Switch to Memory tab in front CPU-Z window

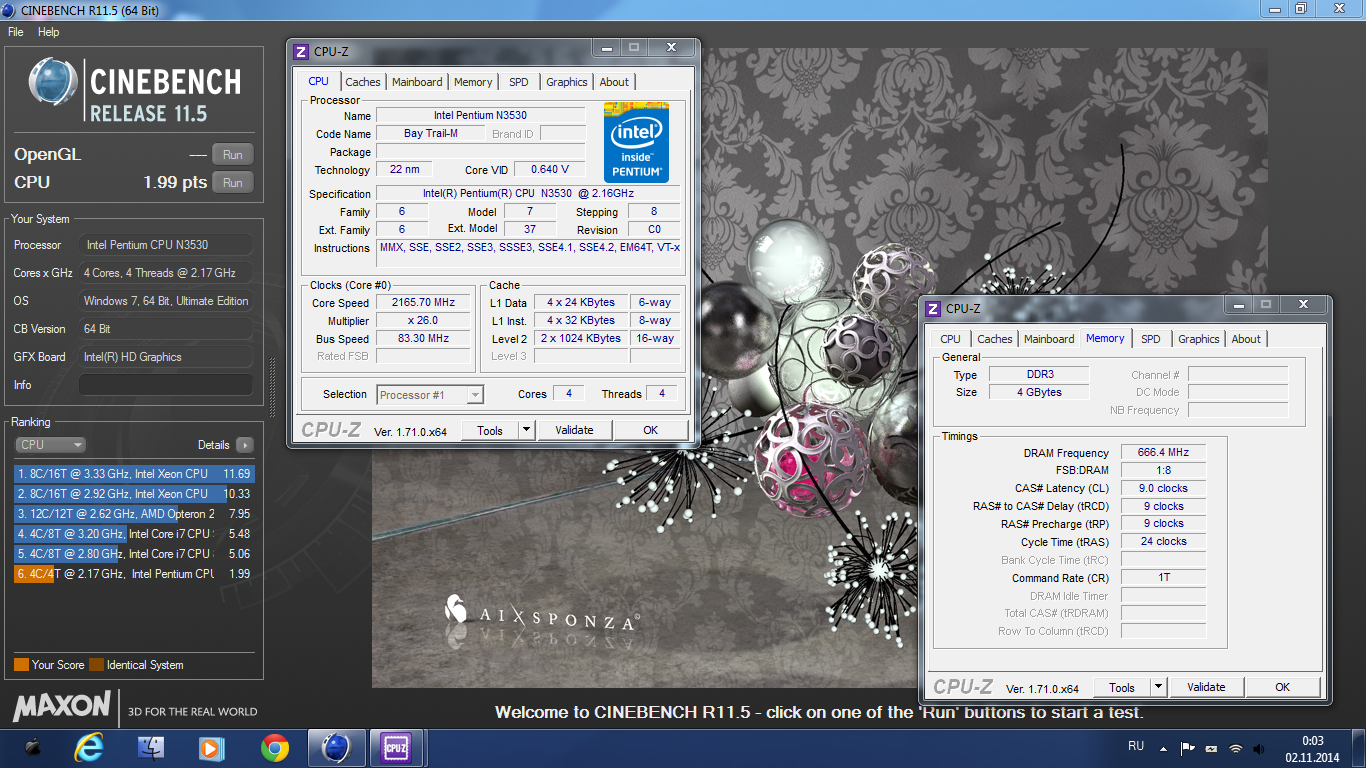[473, 82]
